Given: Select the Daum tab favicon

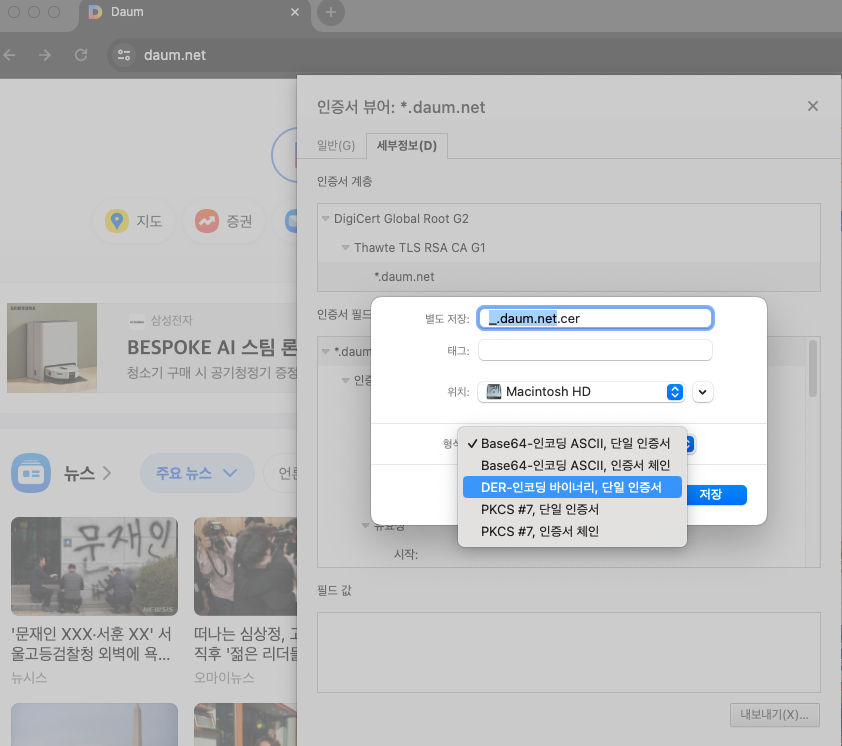Looking at the screenshot, I should 95,12.
